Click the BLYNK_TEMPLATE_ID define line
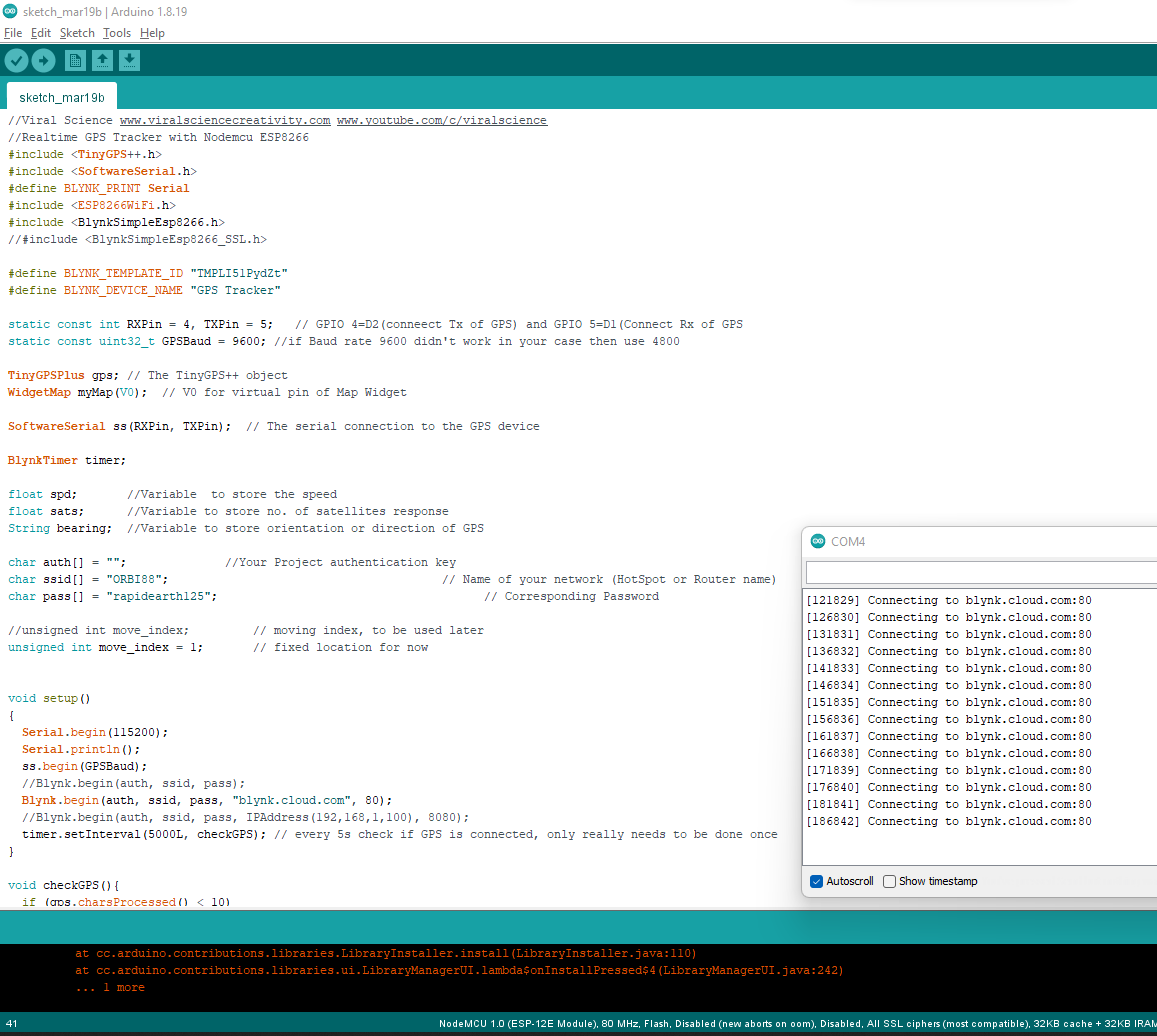This screenshot has width=1157, height=1036. click(148, 273)
